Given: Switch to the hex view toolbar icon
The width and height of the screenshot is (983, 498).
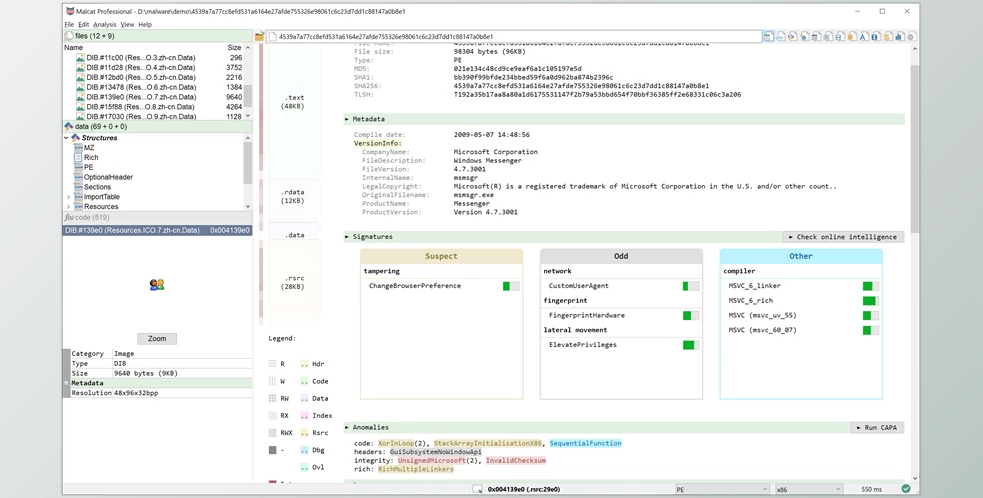Looking at the screenshot, I should tap(780, 36).
